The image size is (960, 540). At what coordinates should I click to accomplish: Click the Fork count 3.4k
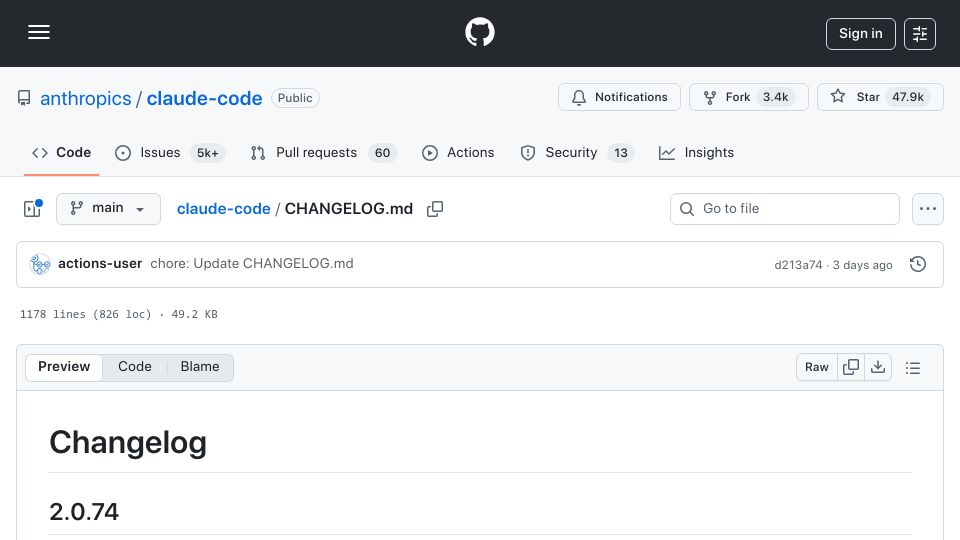click(x=775, y=97)
